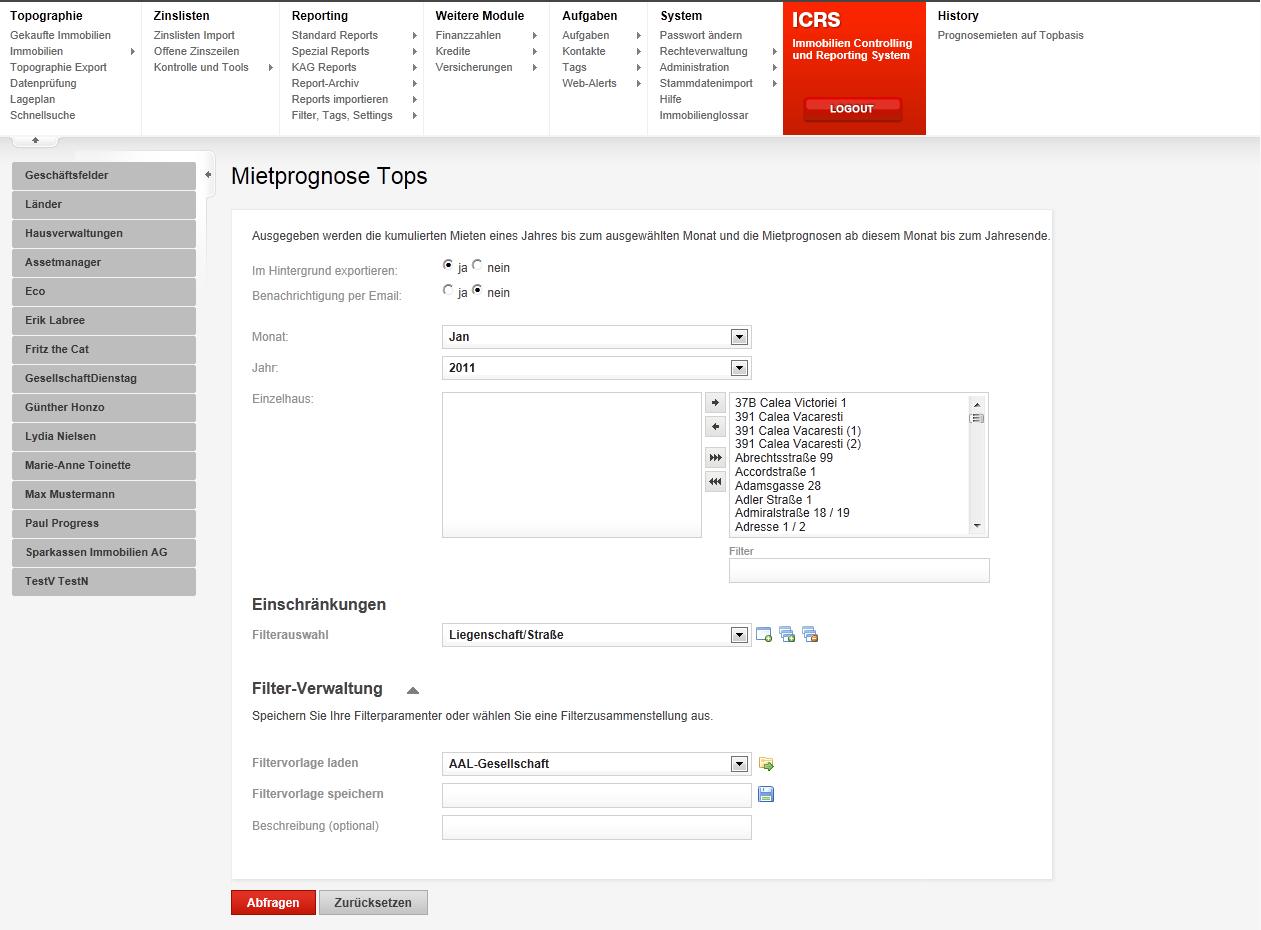This screenshot has height=930, width=1261.
Task: Click the single left-arrow remove button
Action: [715, 427]
